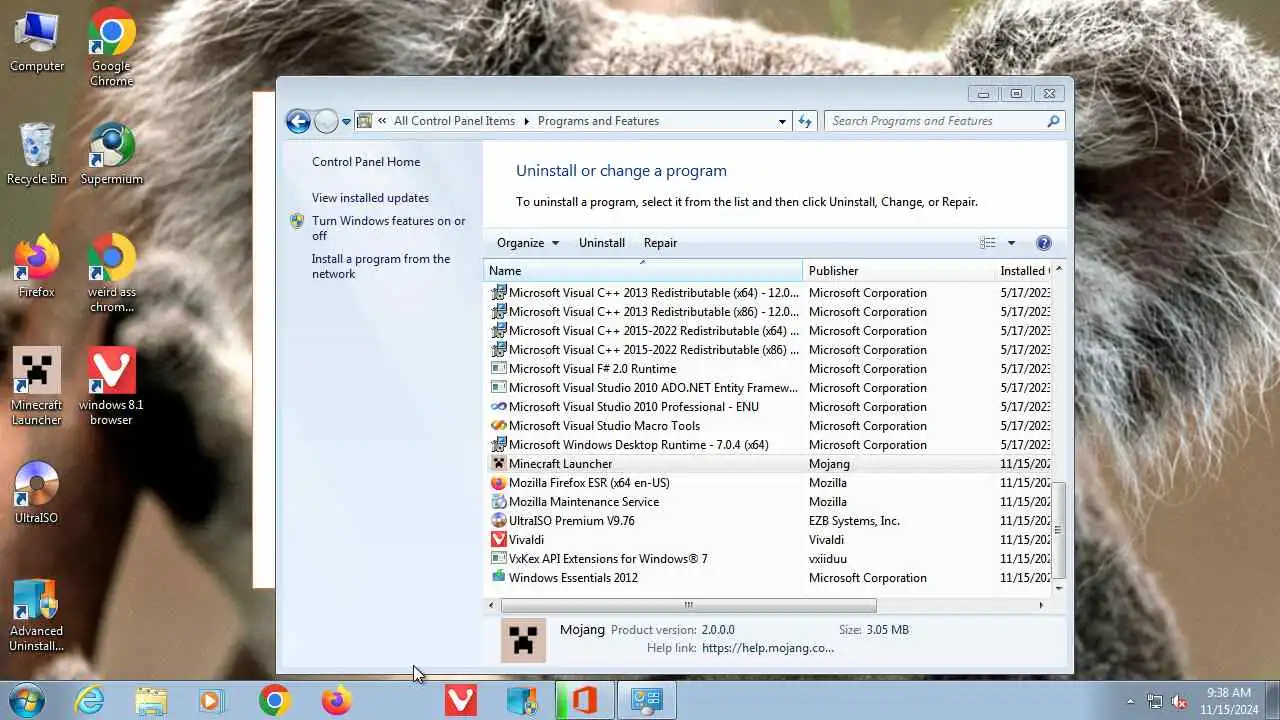Click the network tray icon

point(1155,701)
